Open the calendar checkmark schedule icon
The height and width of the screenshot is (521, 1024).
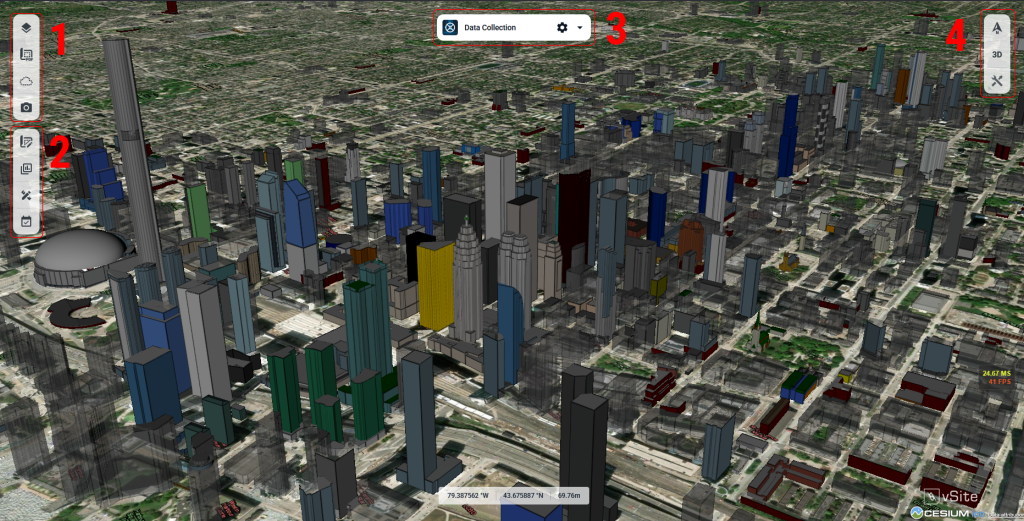[x=26, y=221]
